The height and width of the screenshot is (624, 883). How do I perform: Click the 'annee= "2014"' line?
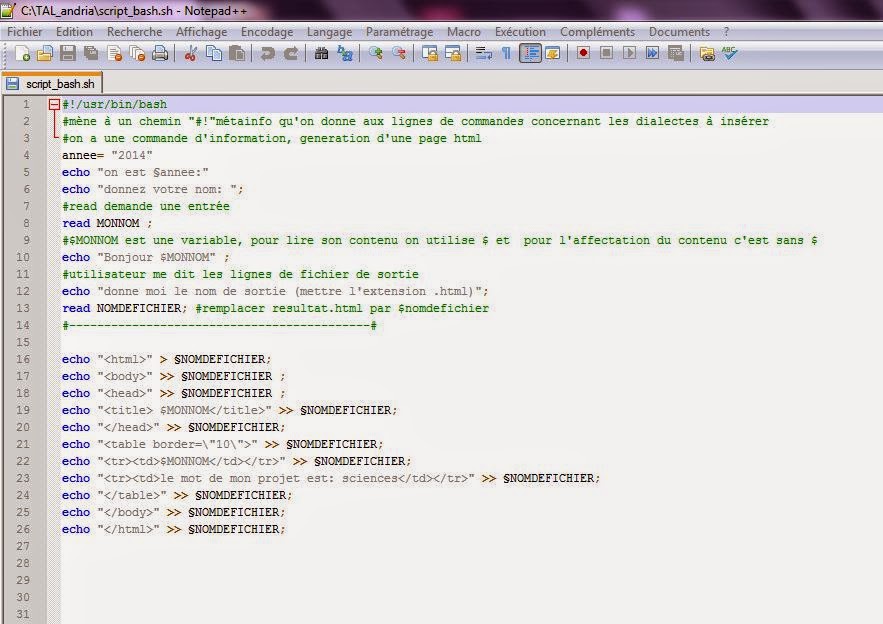tap(107, 155)
